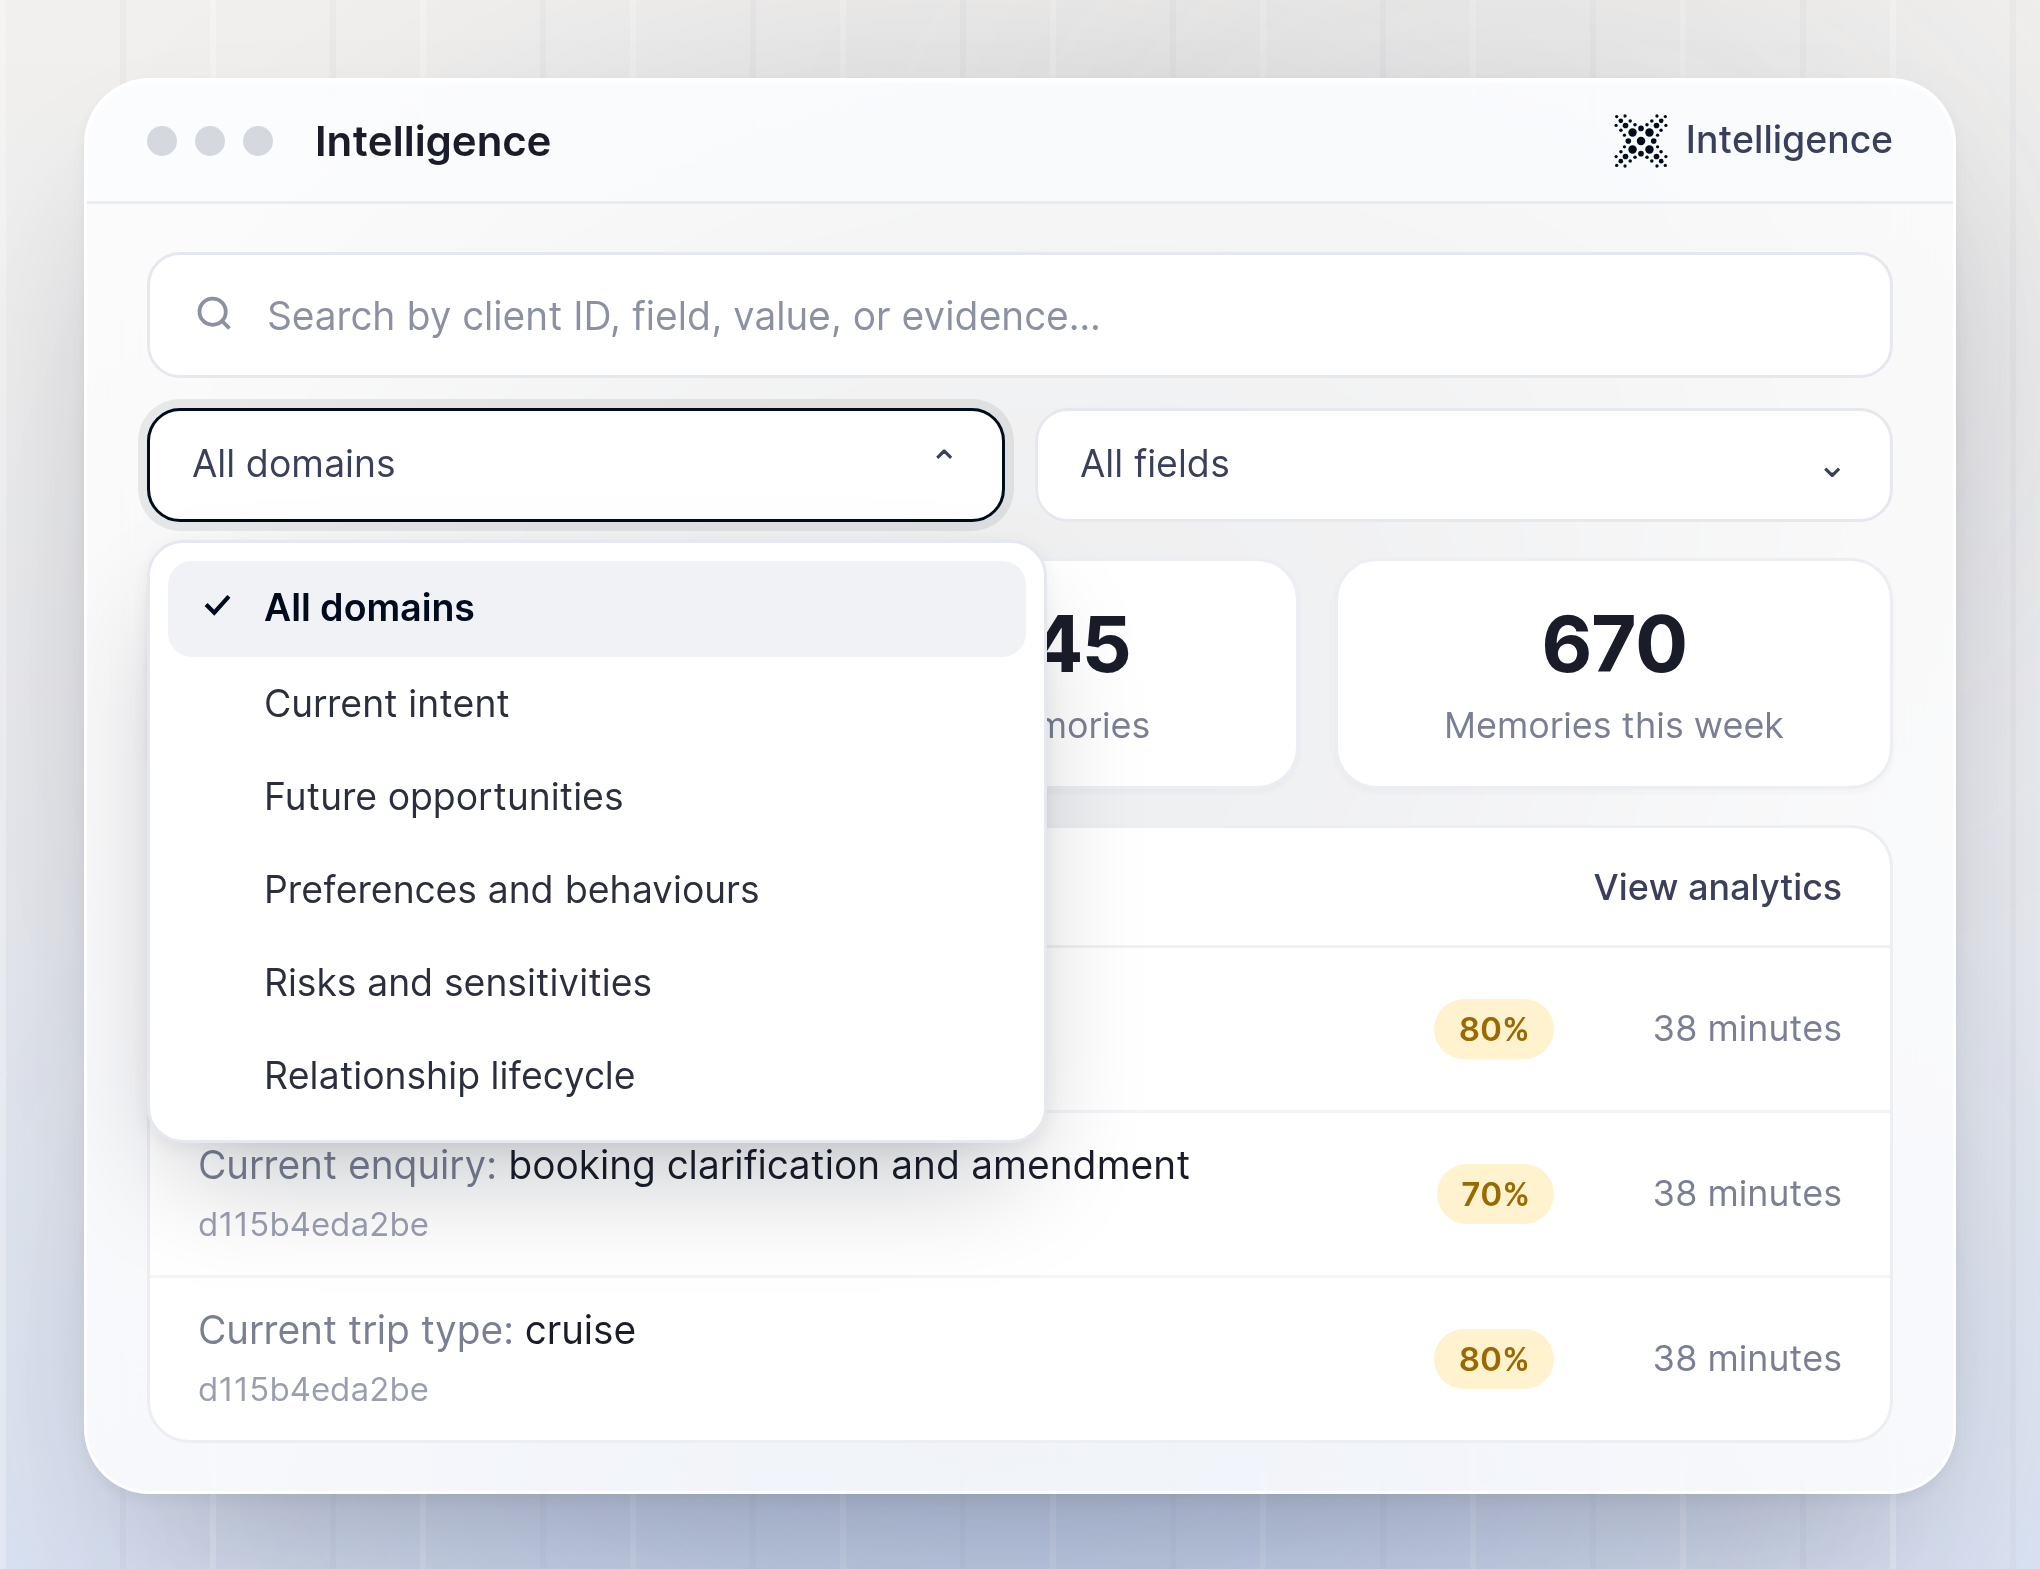
Task: Pick Relationship lifecycle domain
Action: (597, 1076)
